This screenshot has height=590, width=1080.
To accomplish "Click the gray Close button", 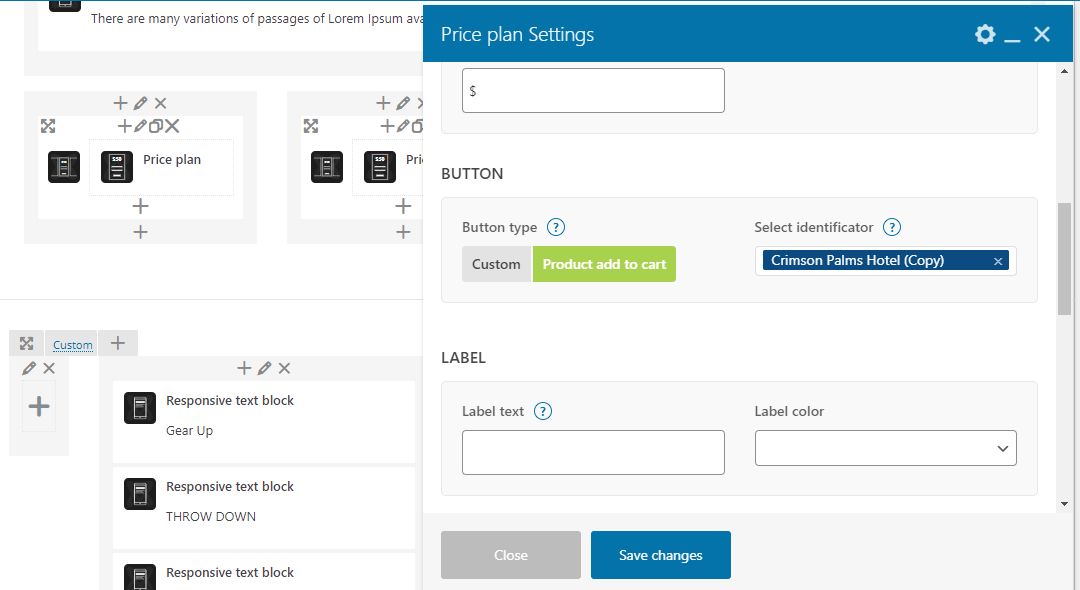I will pos(510,555).
